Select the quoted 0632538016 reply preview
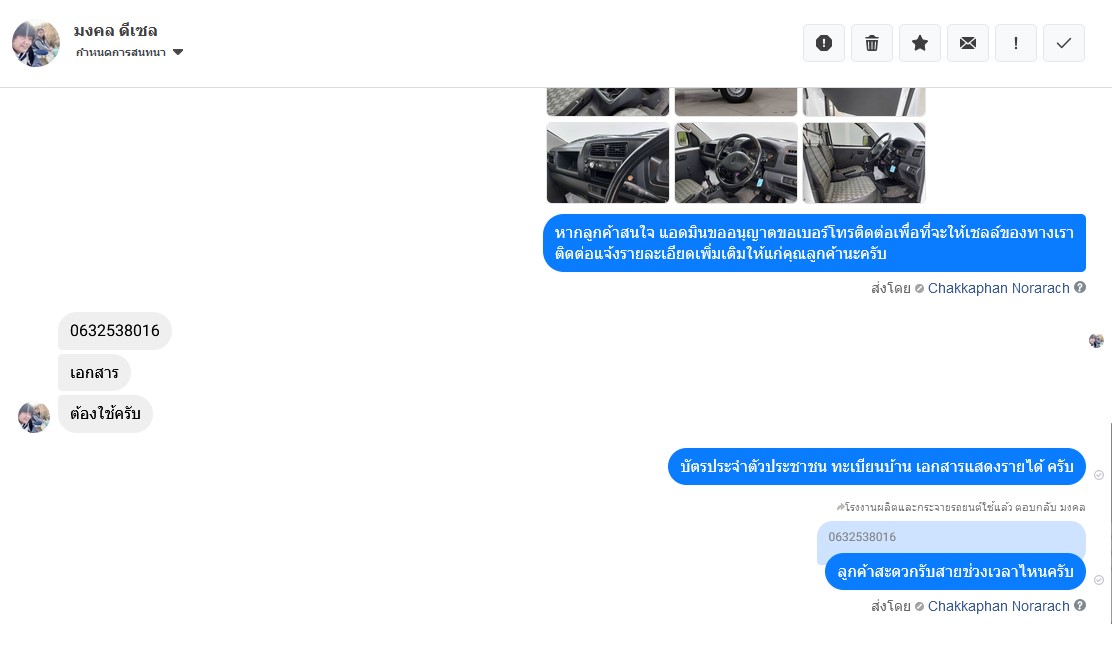Screen dimensions: 1112x648 (951, 537)
